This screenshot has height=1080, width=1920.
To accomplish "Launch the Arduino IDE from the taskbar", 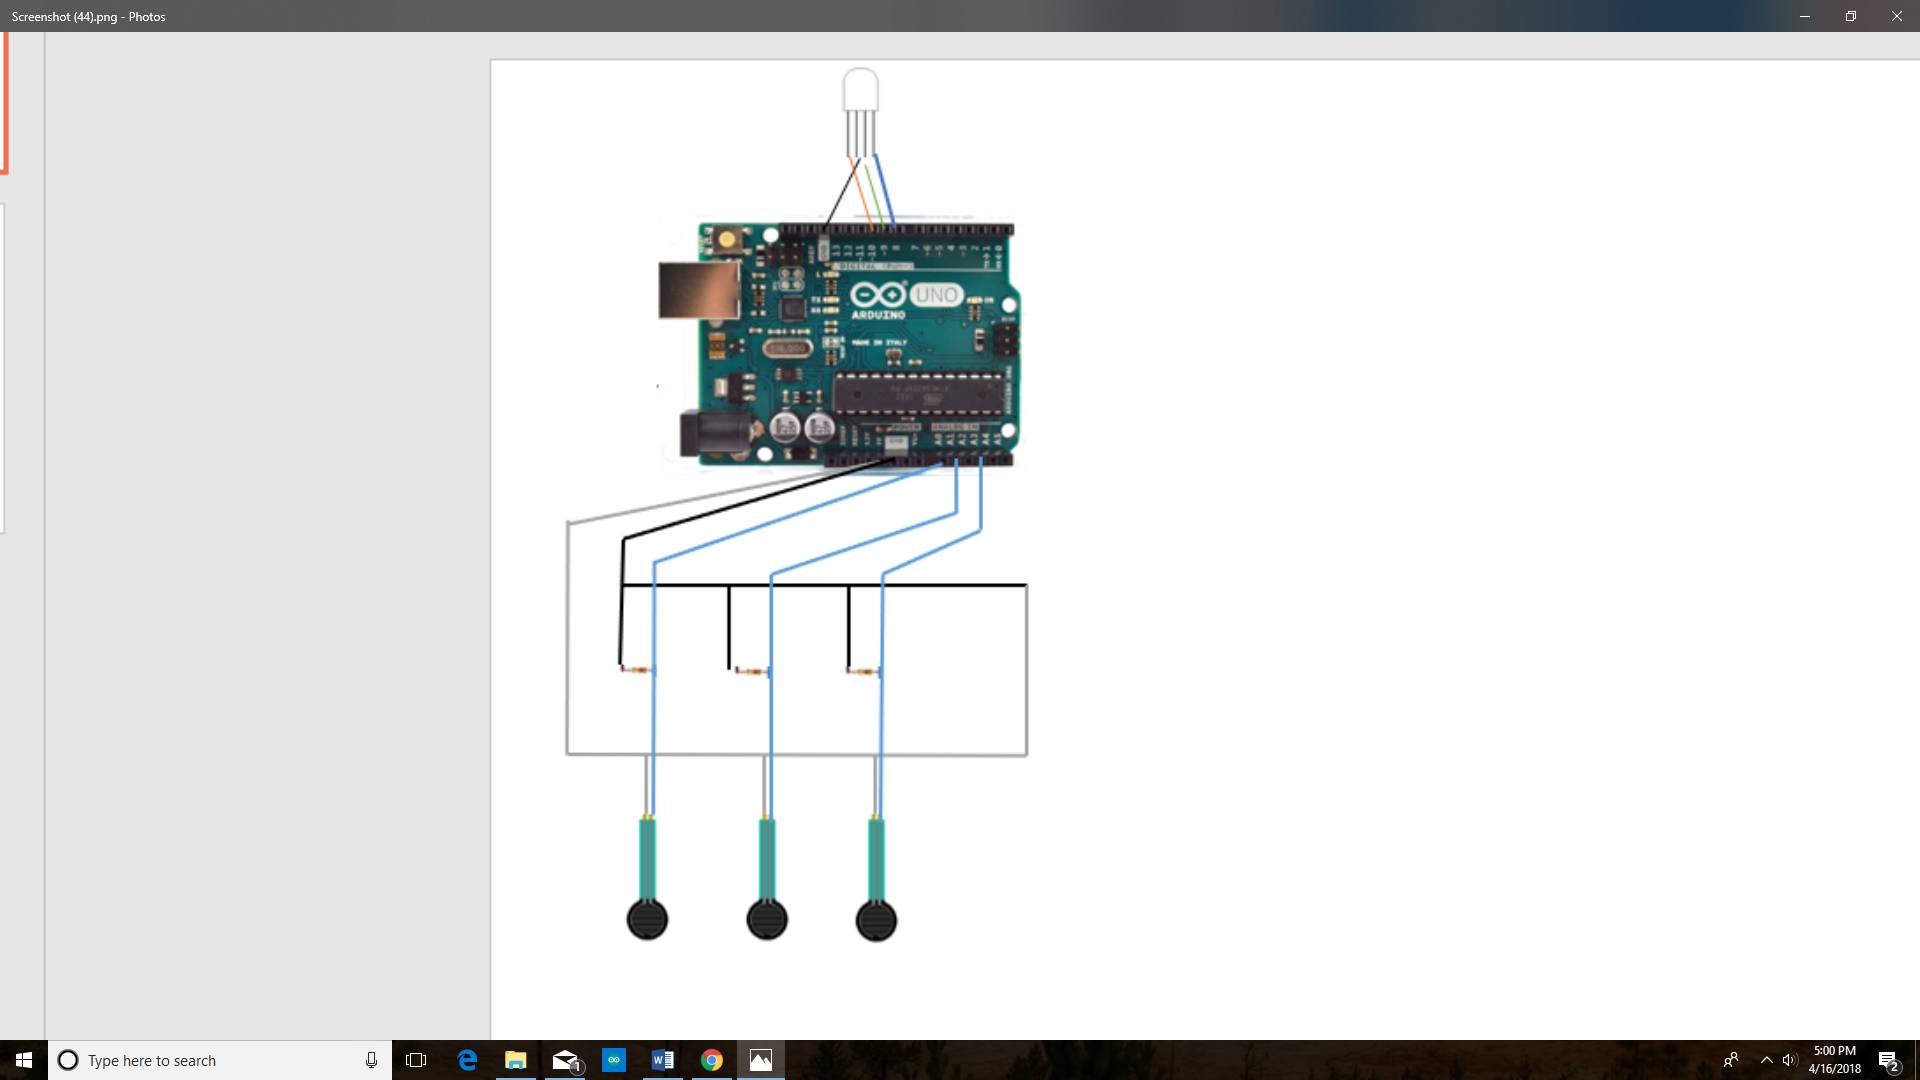I will [614, 1060].
